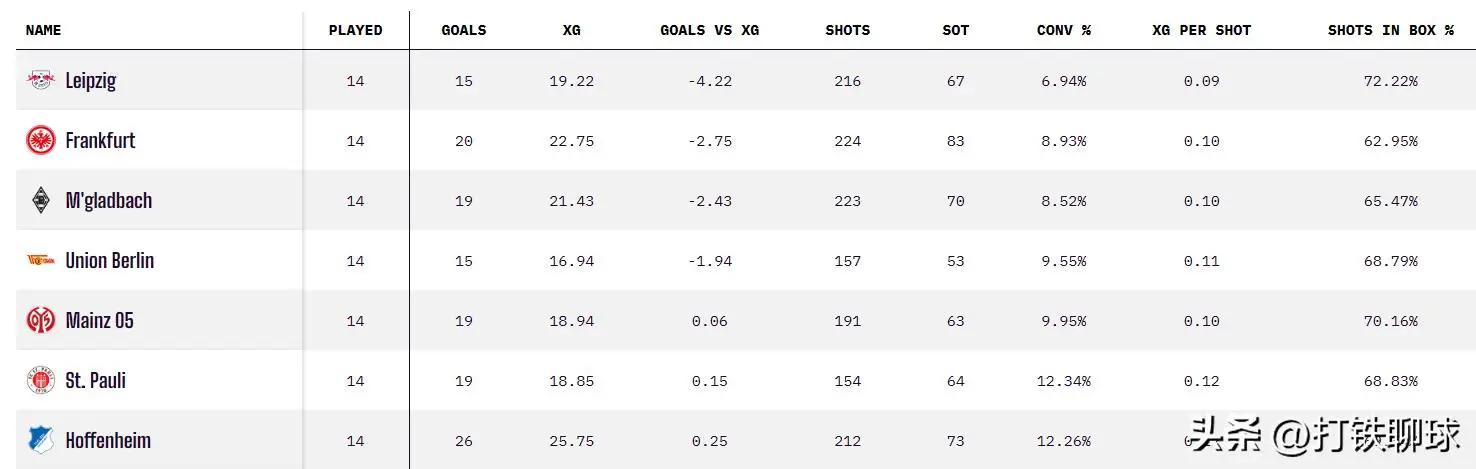Sort table by NAME column header
This screenshot has height=469, width=1476.
point(43,30)
